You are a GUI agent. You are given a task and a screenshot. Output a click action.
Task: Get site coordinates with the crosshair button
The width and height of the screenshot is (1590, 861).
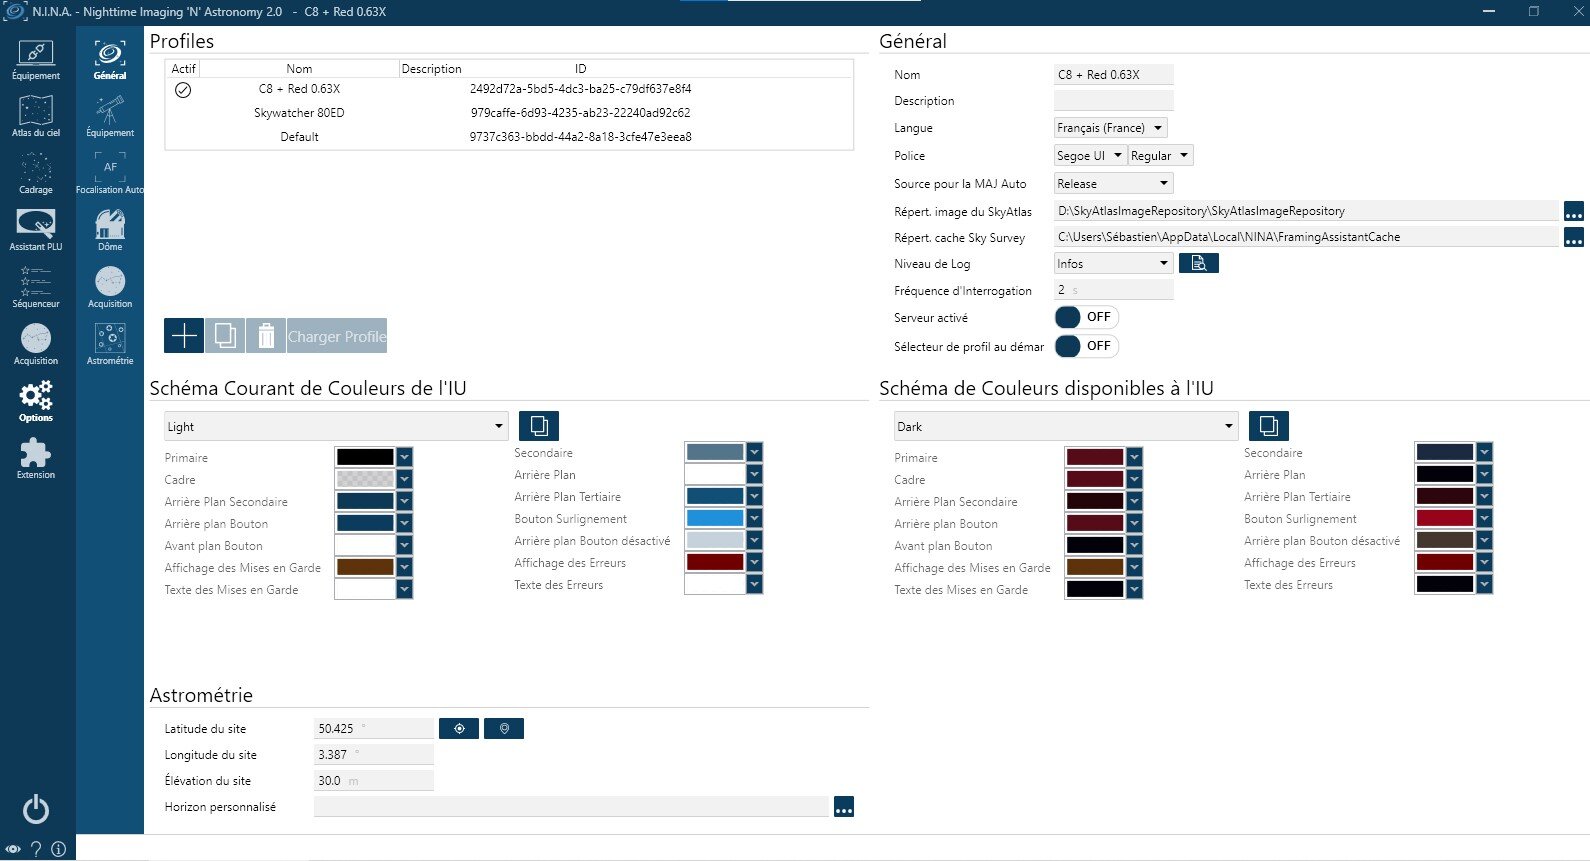tap(459, 728)
